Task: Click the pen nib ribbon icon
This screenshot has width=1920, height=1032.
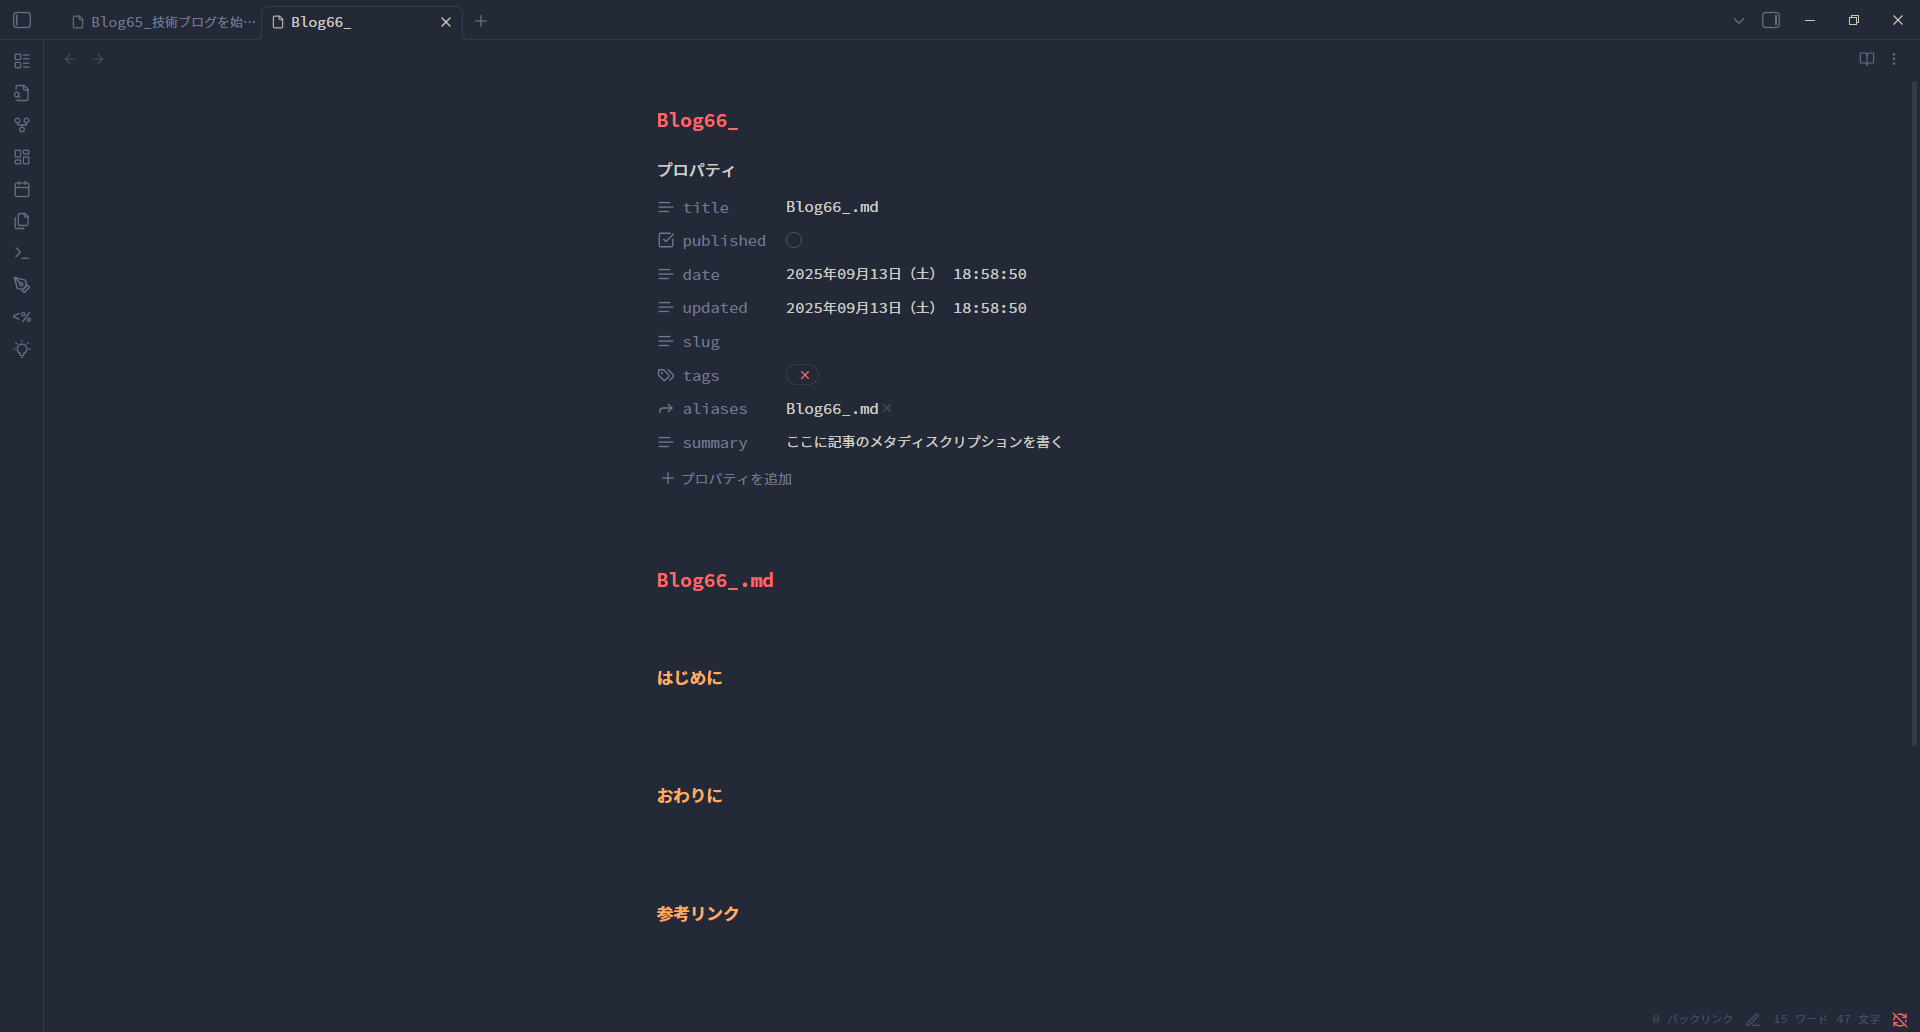Action: (22, 285)
